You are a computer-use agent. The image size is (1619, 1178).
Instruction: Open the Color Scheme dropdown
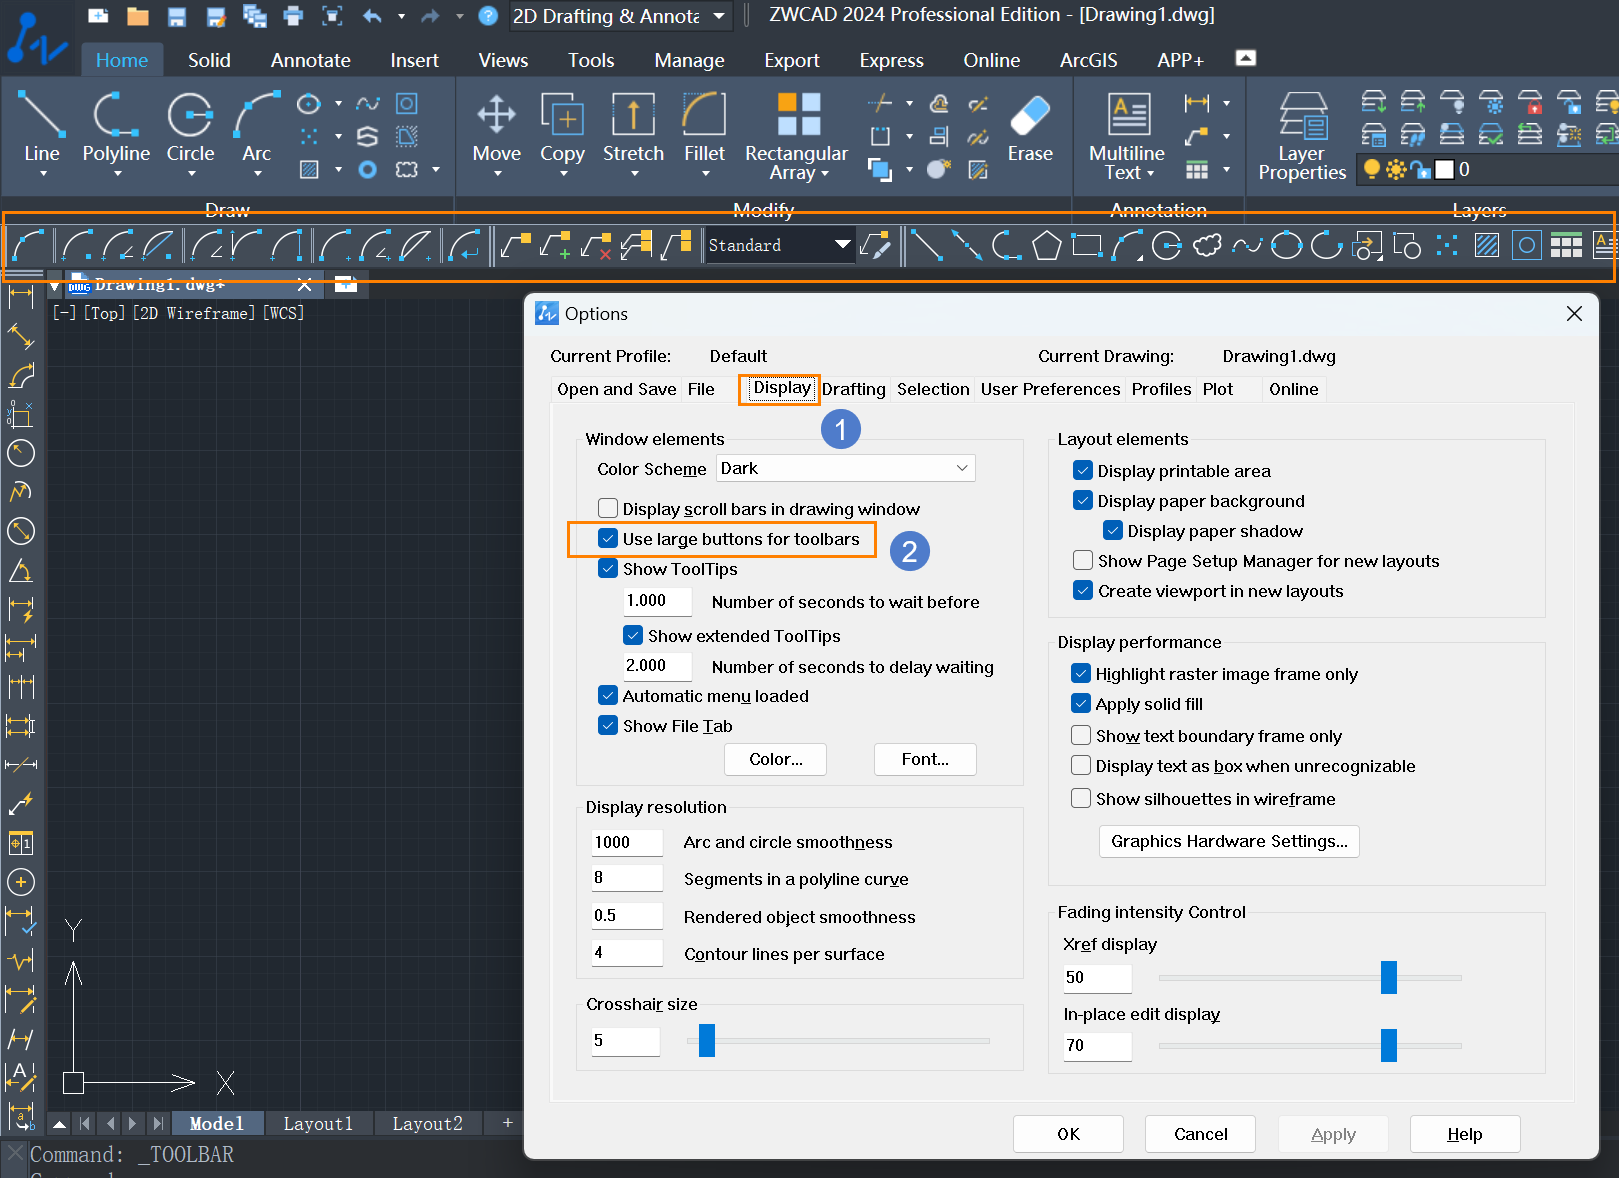click(845, 468)
